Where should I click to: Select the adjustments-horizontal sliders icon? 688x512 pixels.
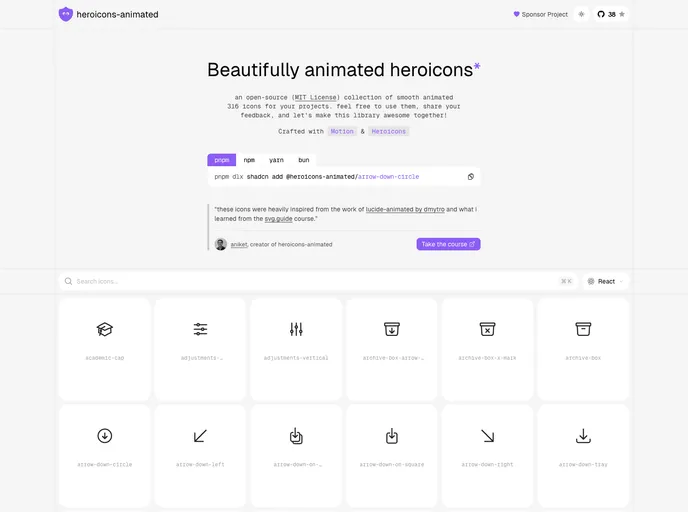pos(200,329)
